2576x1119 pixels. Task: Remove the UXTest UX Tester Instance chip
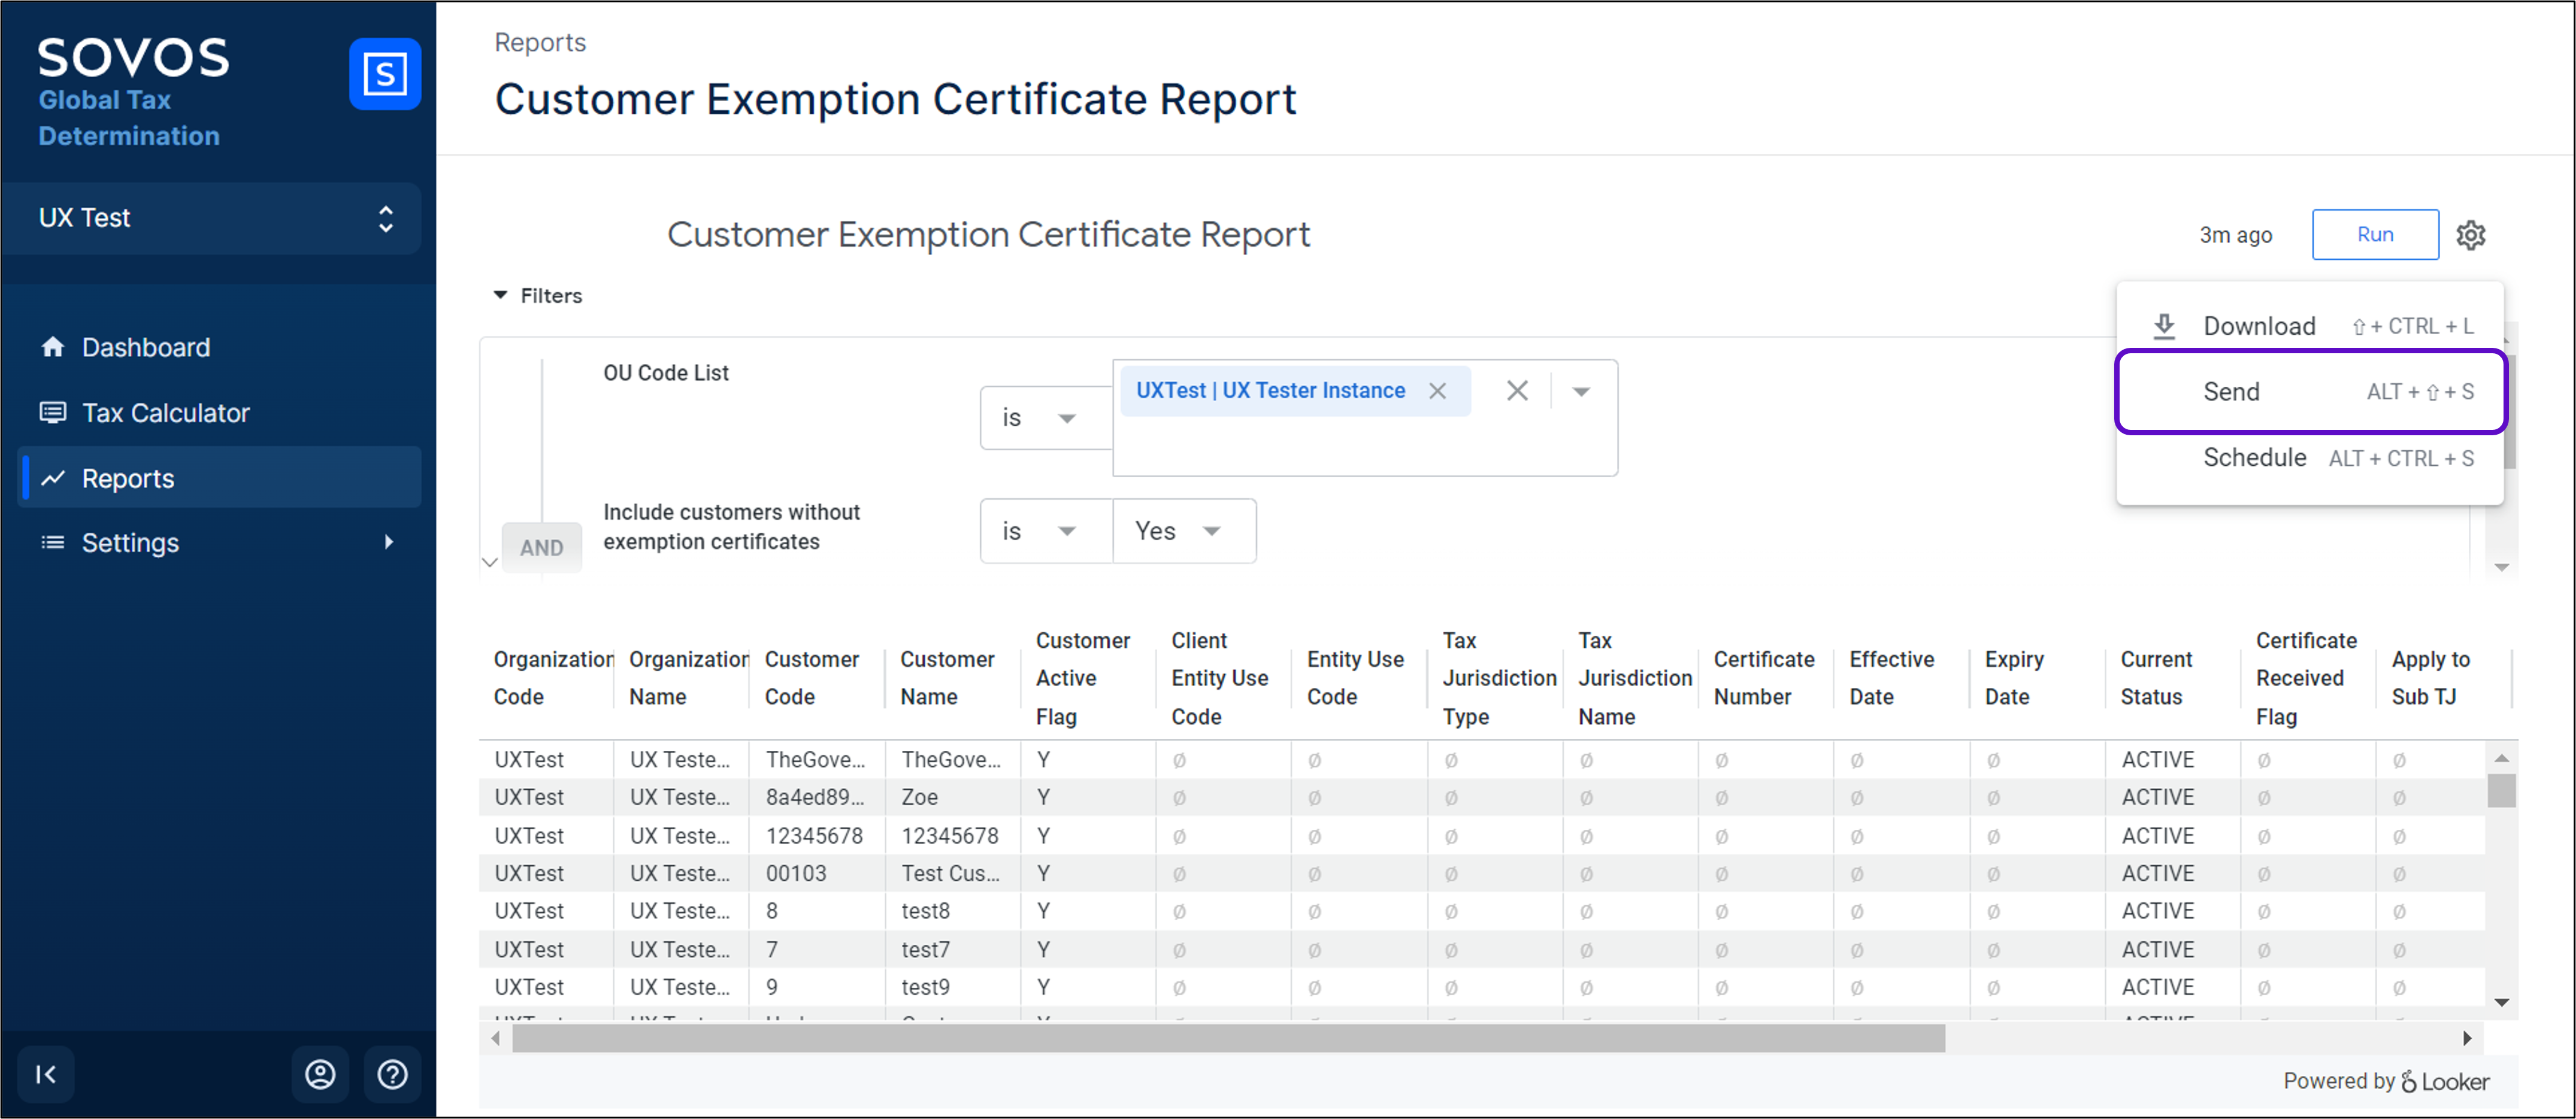(x=1437, y=391)
